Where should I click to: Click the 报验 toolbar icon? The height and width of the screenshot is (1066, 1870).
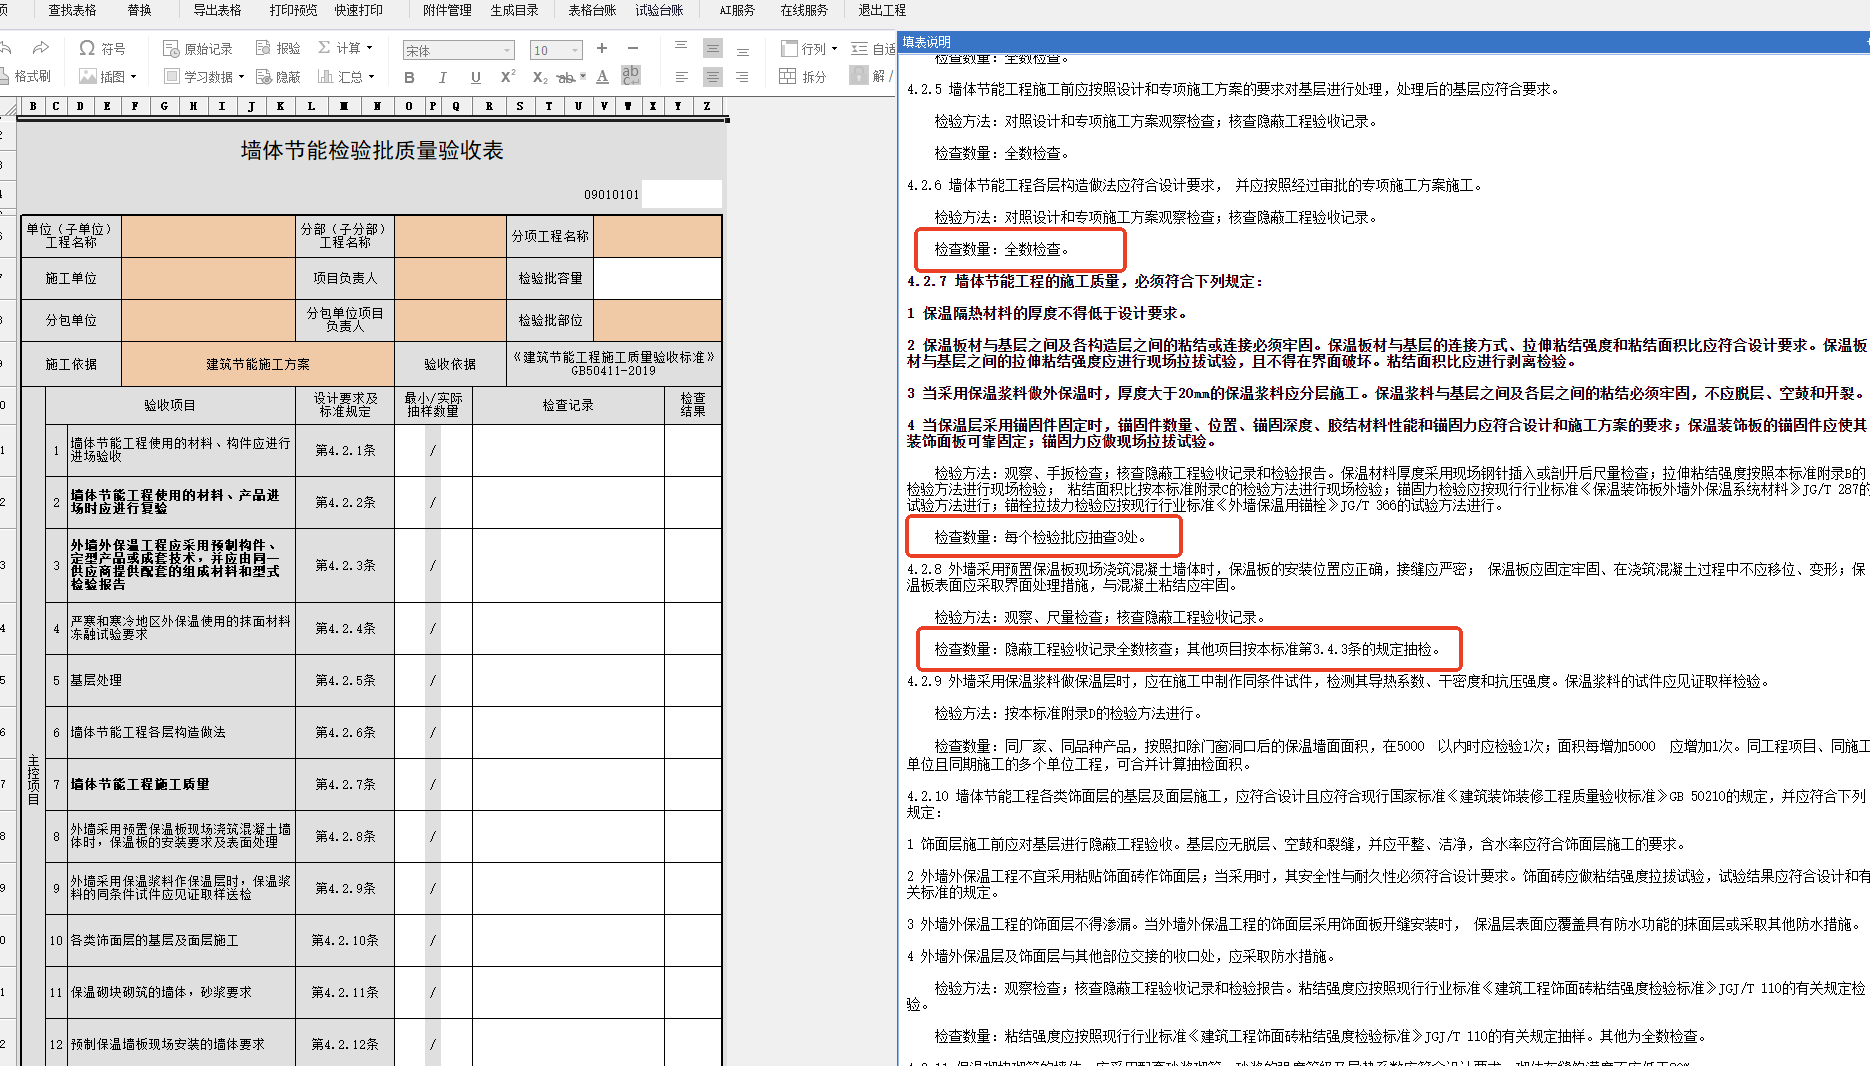(278, 48)
